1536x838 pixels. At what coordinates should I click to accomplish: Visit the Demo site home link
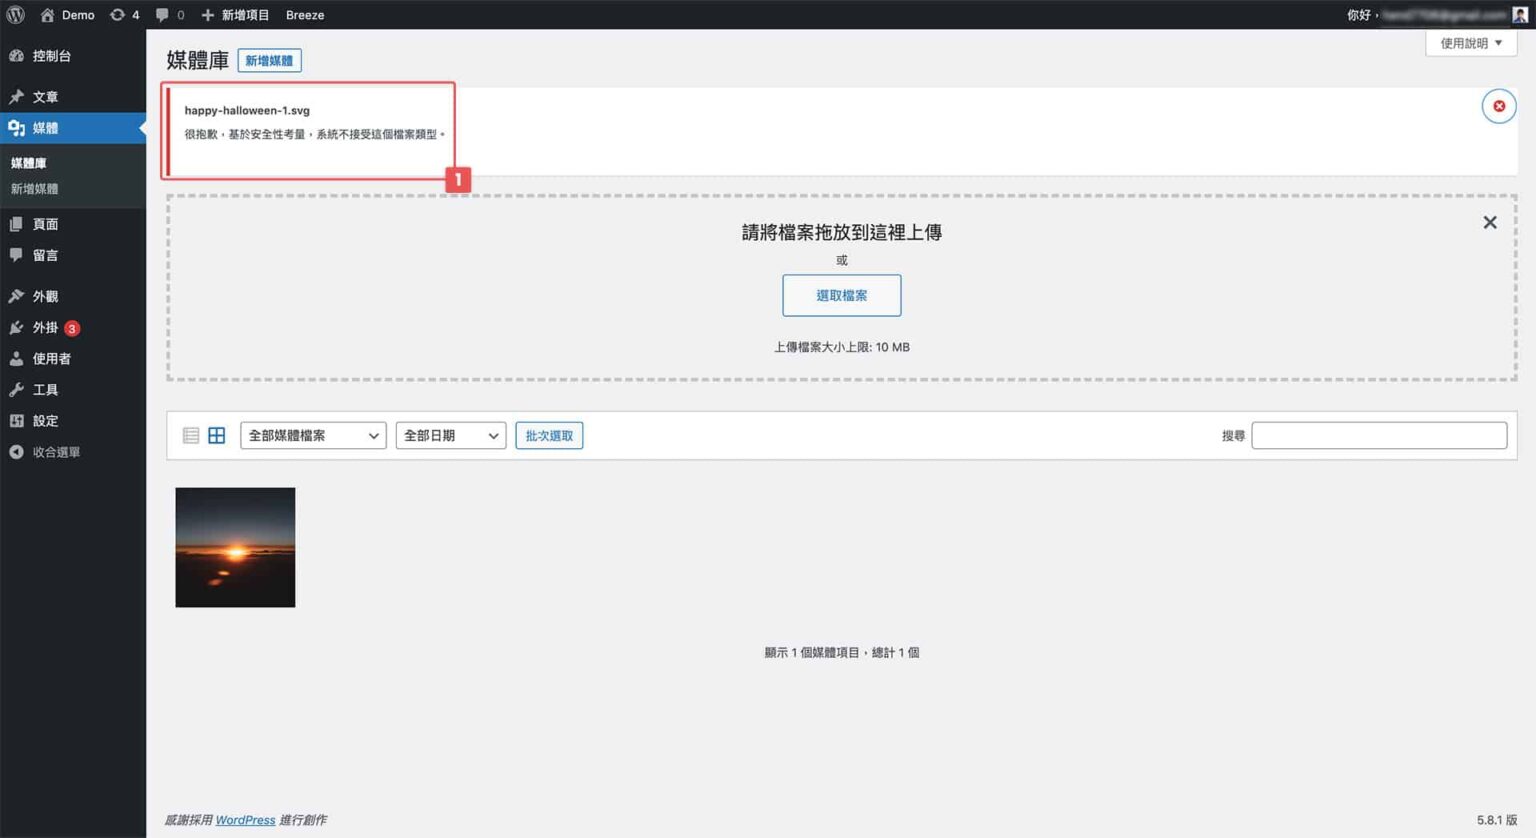[67, 15]
